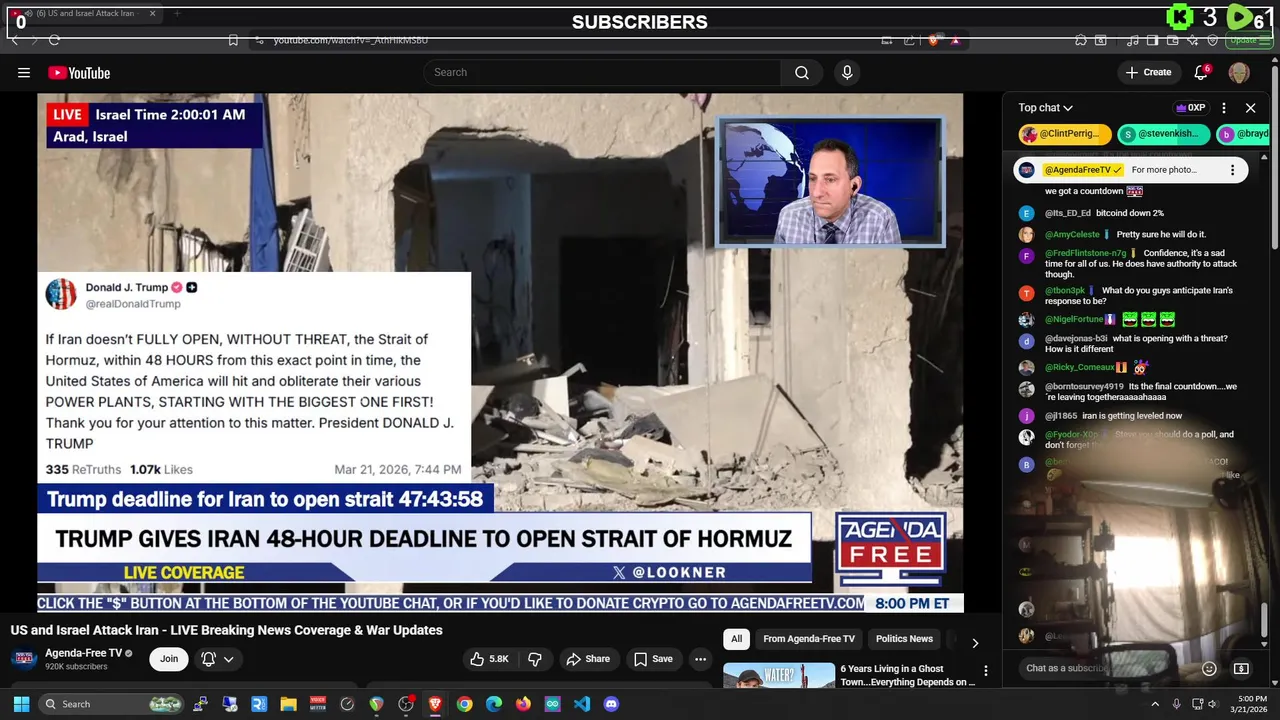Dislike the video with thumbs down
The width and height of the screenshot is (1280, 720).
[x=535, y=659]
